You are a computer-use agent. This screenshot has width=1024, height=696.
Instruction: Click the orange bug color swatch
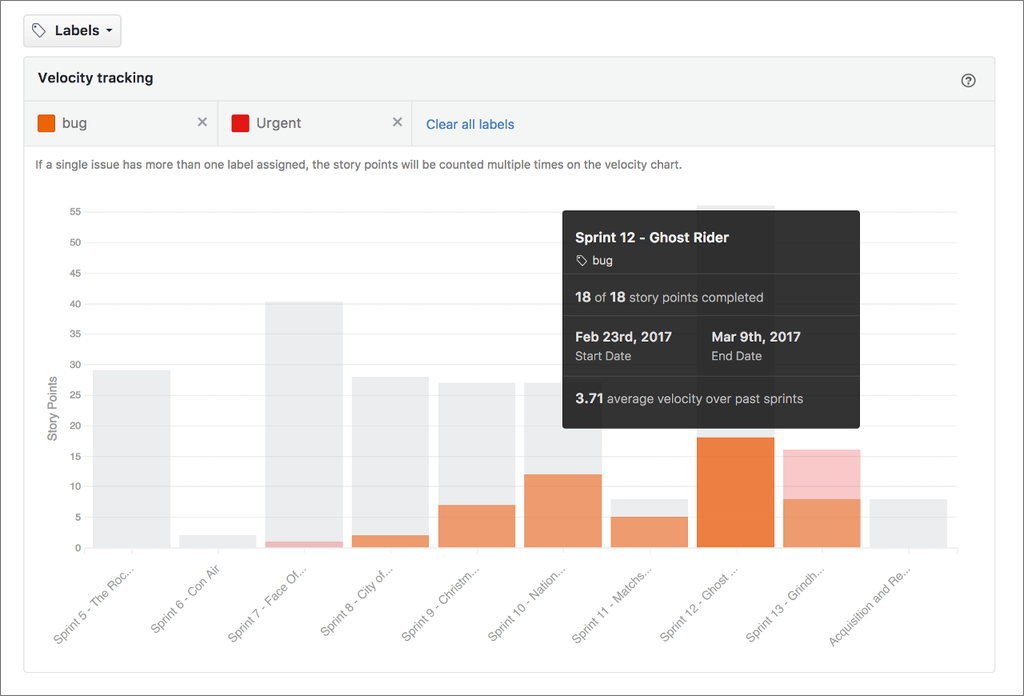tap(46, 123)
